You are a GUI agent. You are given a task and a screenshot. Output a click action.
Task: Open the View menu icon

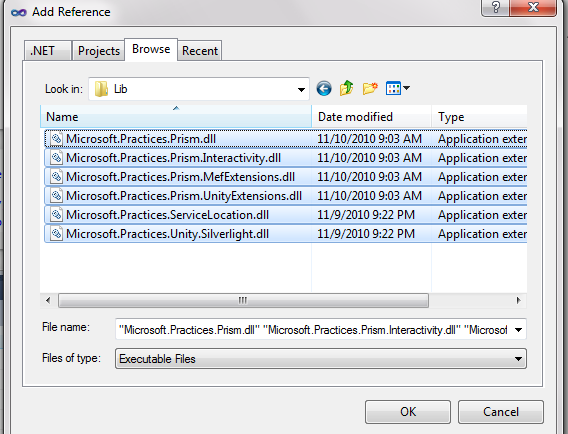tap(393, 88)
